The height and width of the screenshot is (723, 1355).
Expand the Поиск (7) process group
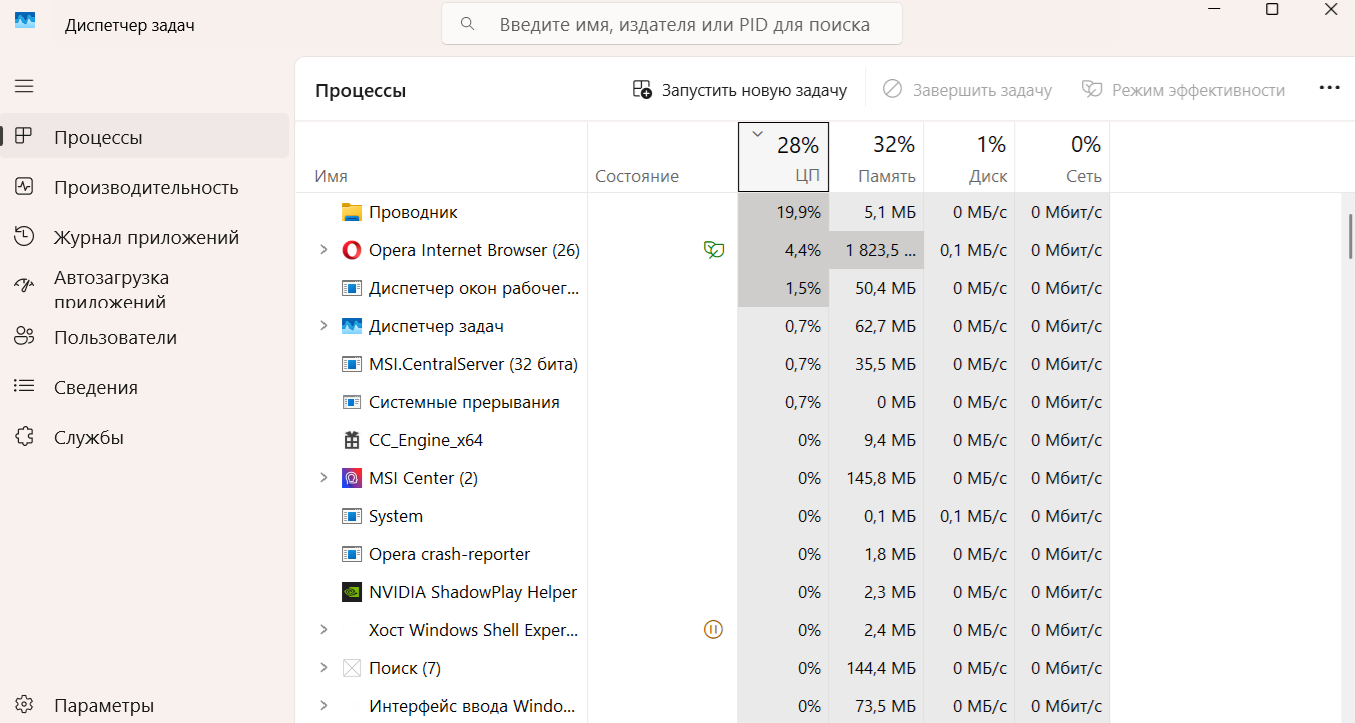(x=323, y=668)
